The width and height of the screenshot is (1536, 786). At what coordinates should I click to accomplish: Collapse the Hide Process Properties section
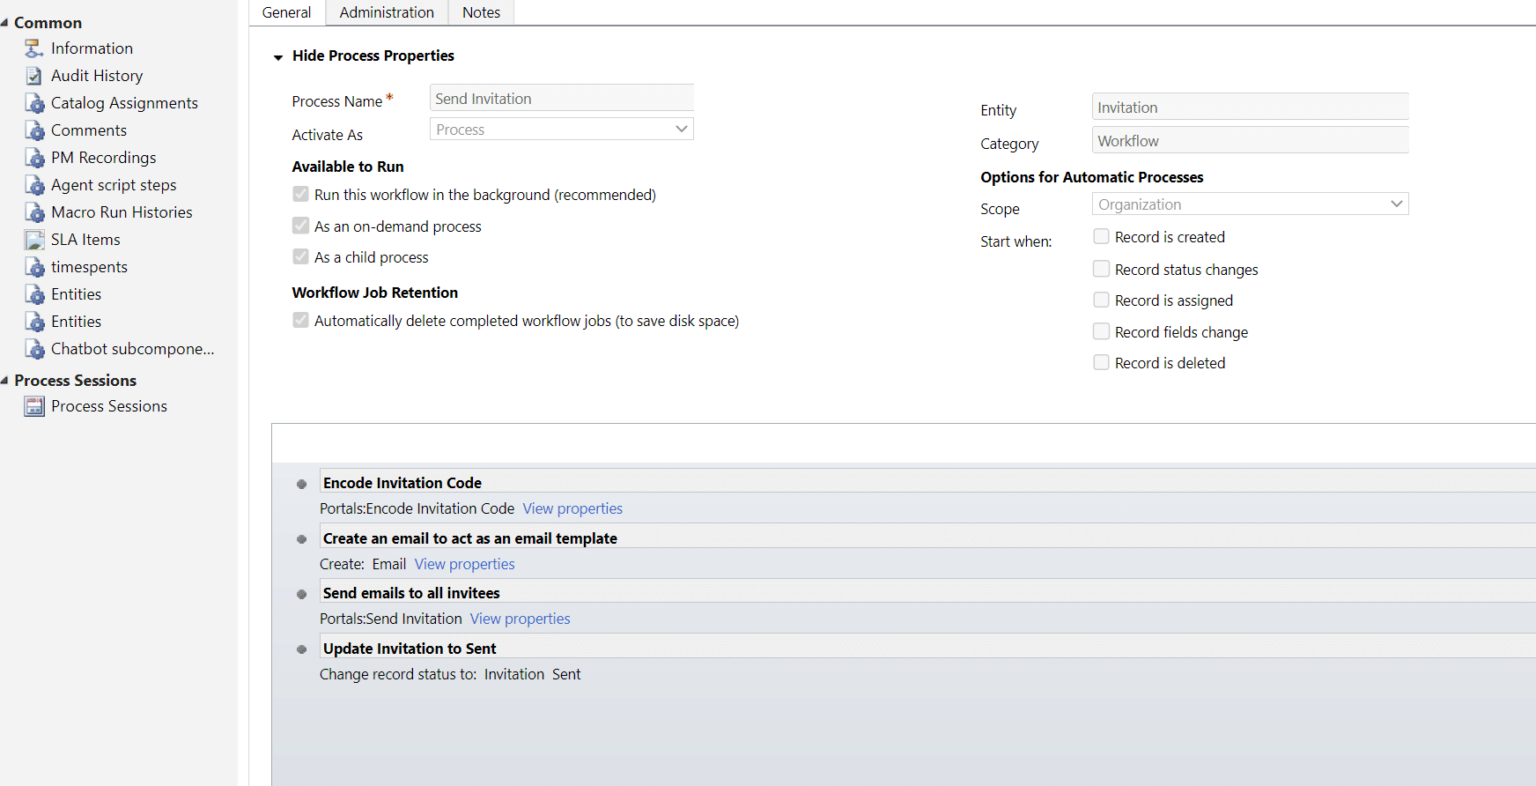coord(277,57)
